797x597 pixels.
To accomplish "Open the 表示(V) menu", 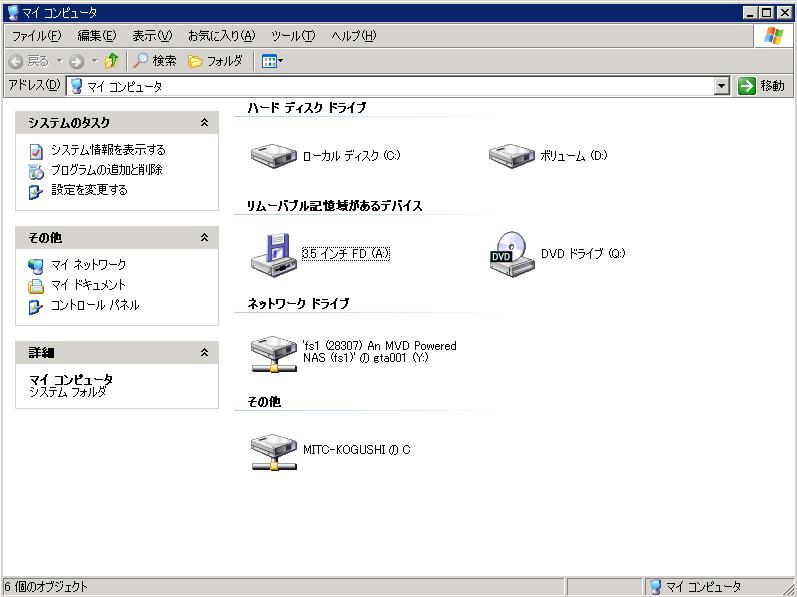I will (152, 36).
